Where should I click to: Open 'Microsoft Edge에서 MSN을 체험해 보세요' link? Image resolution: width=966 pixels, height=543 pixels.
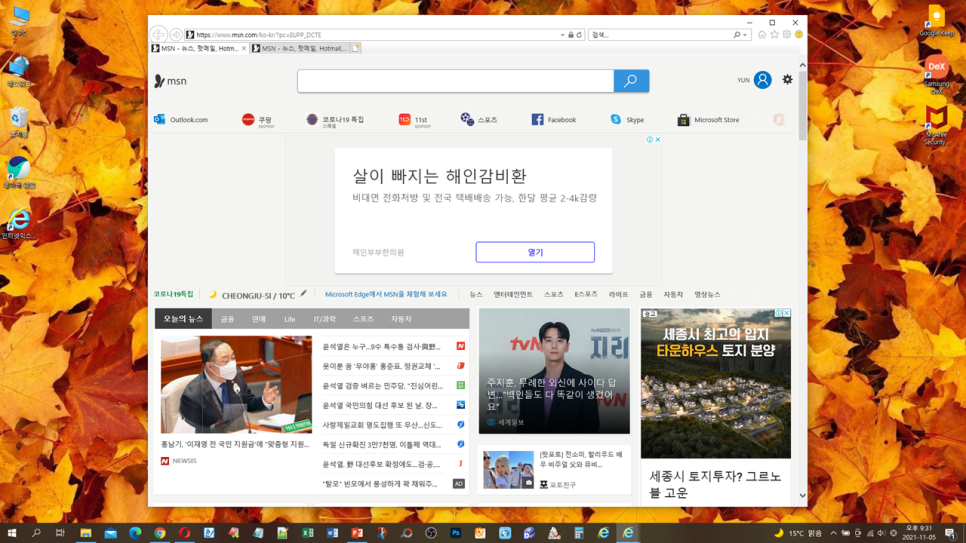pyautogui.click(x=386, y=295)
